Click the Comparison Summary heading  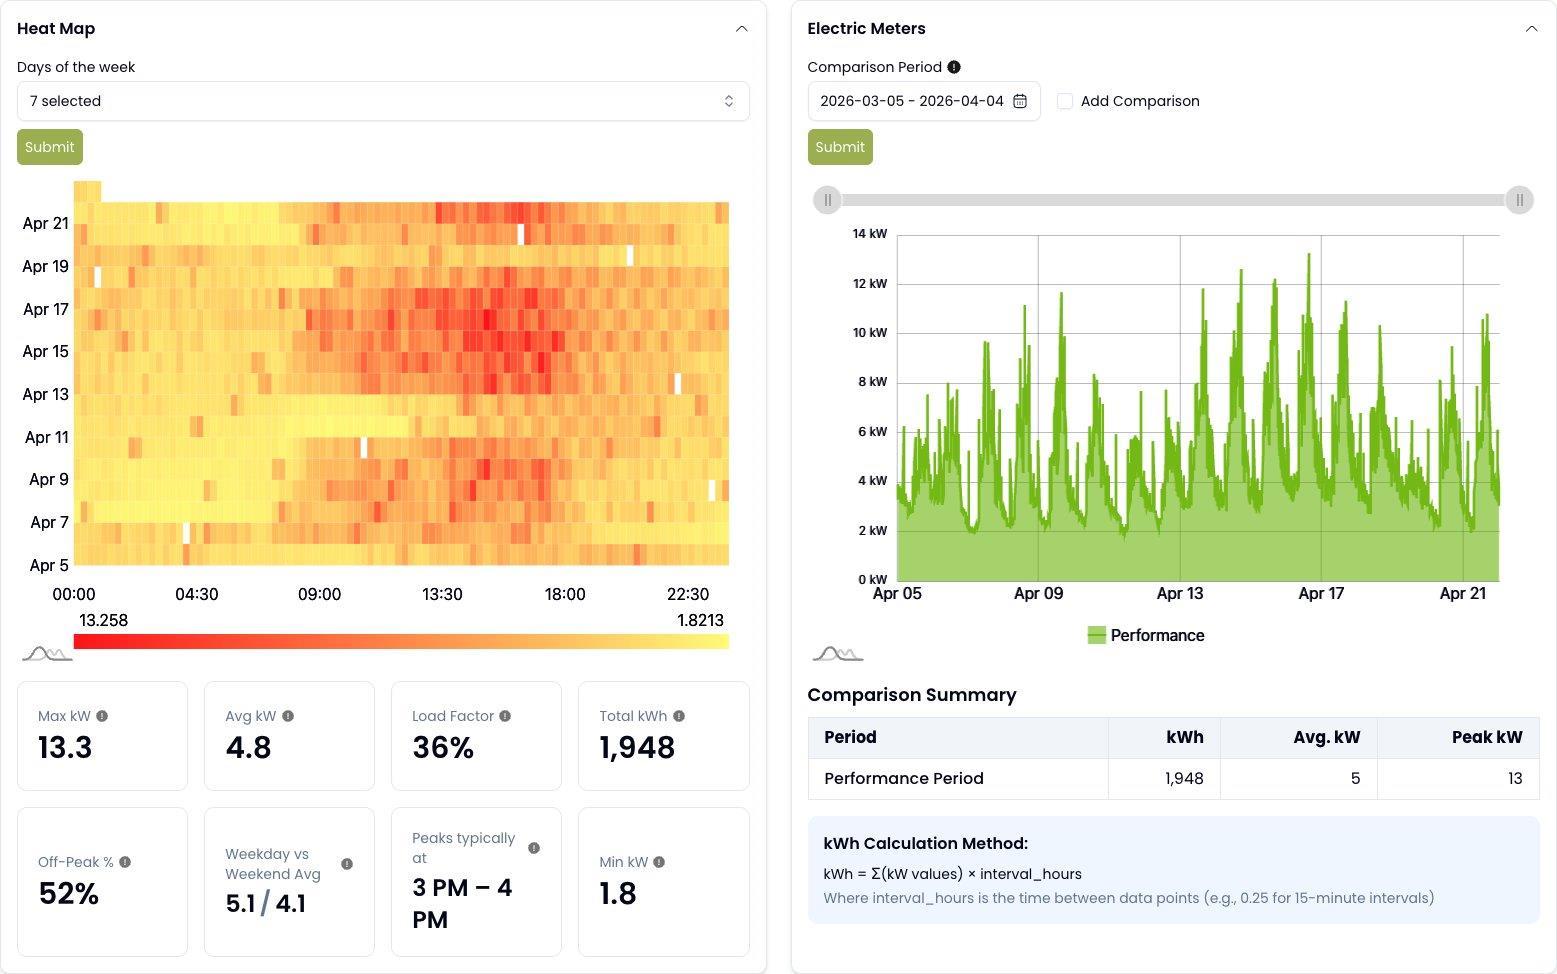point(912,695)
